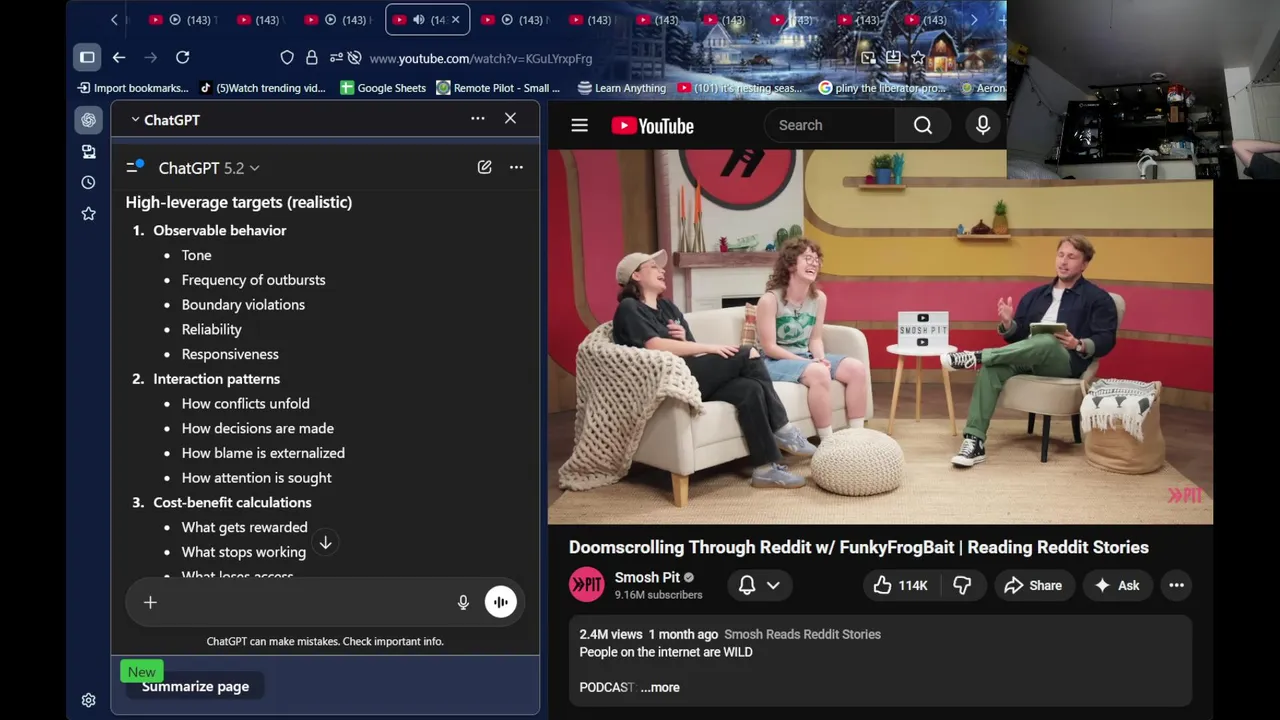Viewport: 1280px width, 720px height.
Task: Click the video player to pause
Action: click(x=880, y=337)
